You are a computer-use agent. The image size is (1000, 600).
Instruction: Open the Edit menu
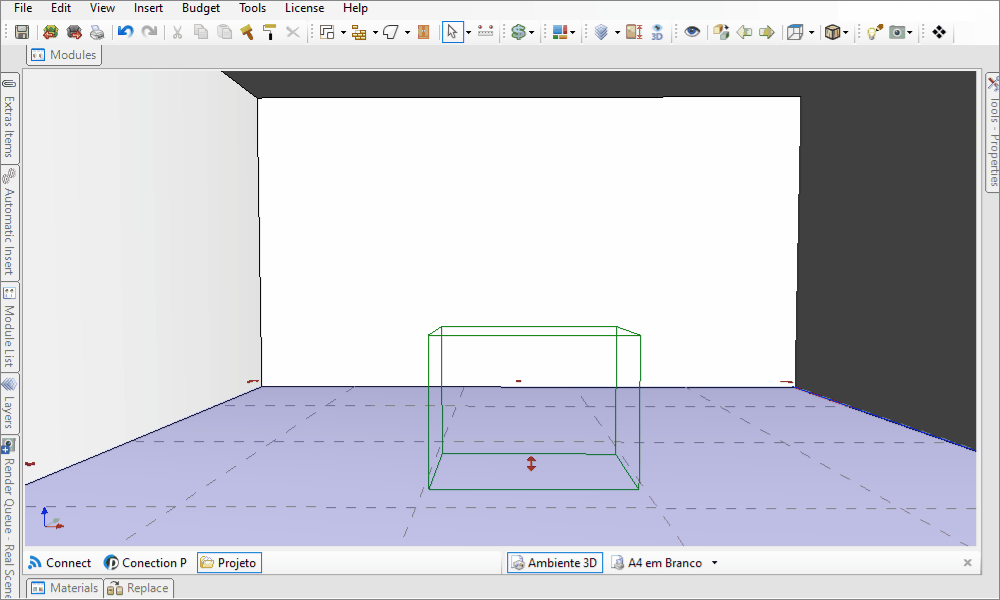[x=61, y=8]
